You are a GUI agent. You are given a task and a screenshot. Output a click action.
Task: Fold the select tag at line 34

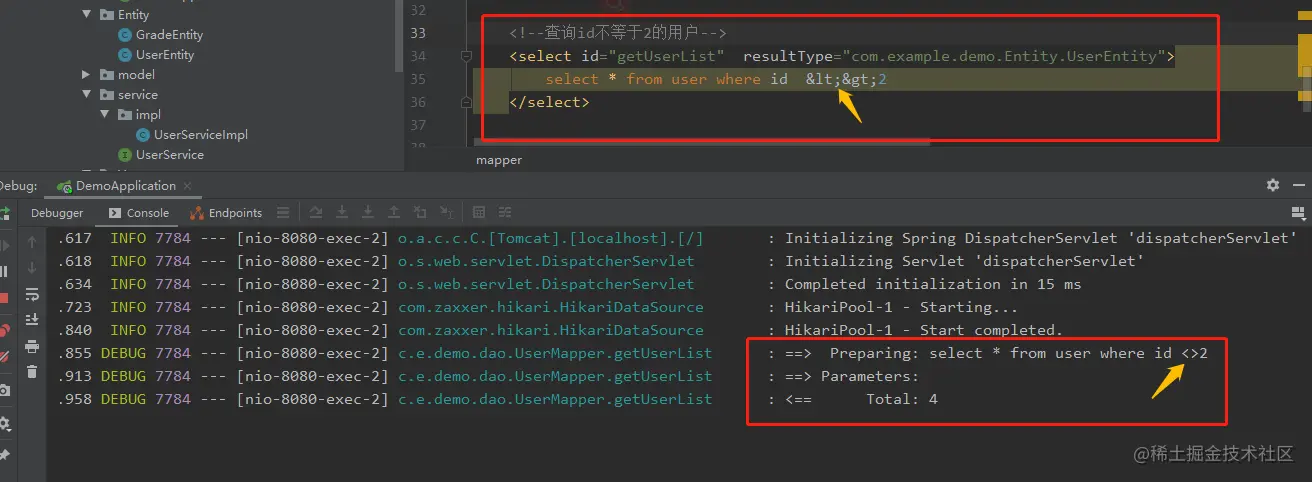point(466,57)
